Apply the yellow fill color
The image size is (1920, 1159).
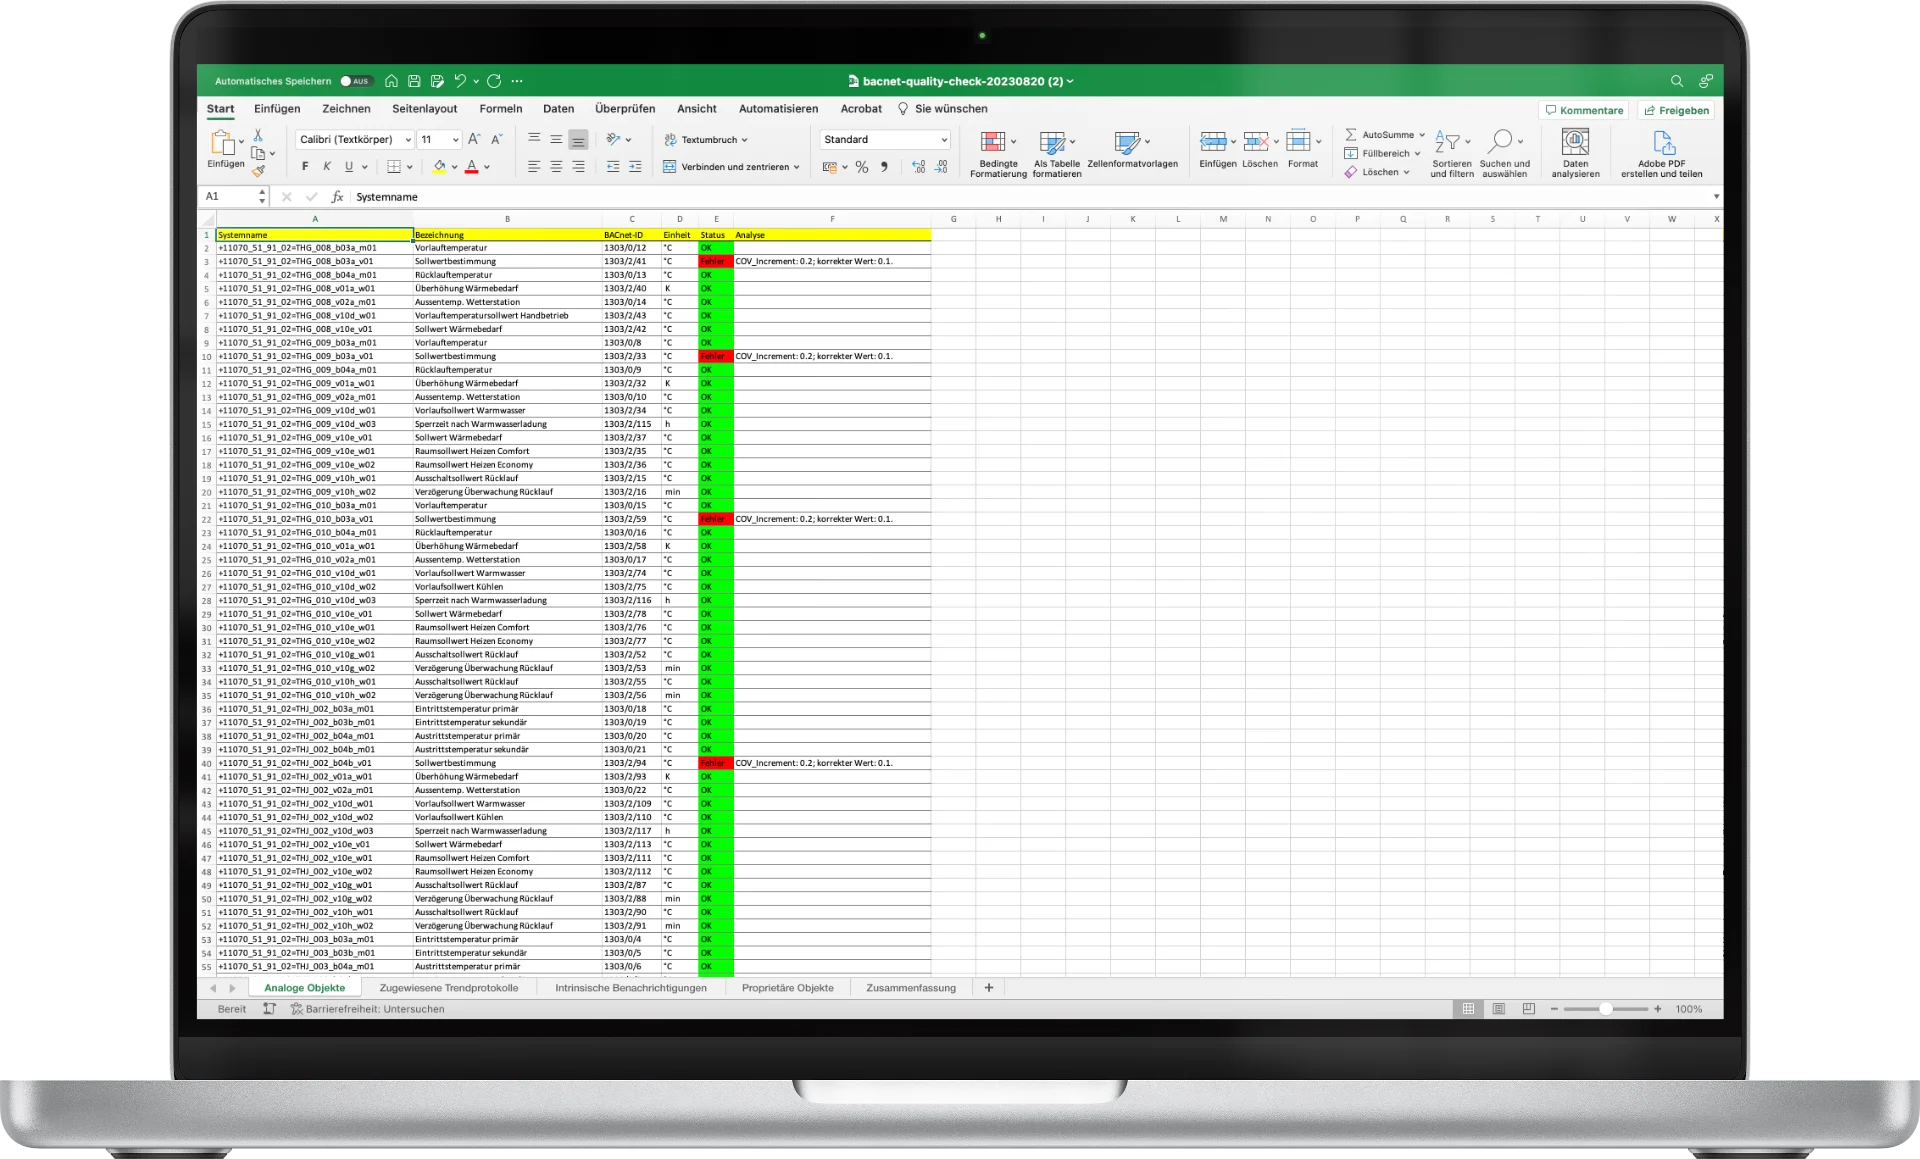[439, 167]
